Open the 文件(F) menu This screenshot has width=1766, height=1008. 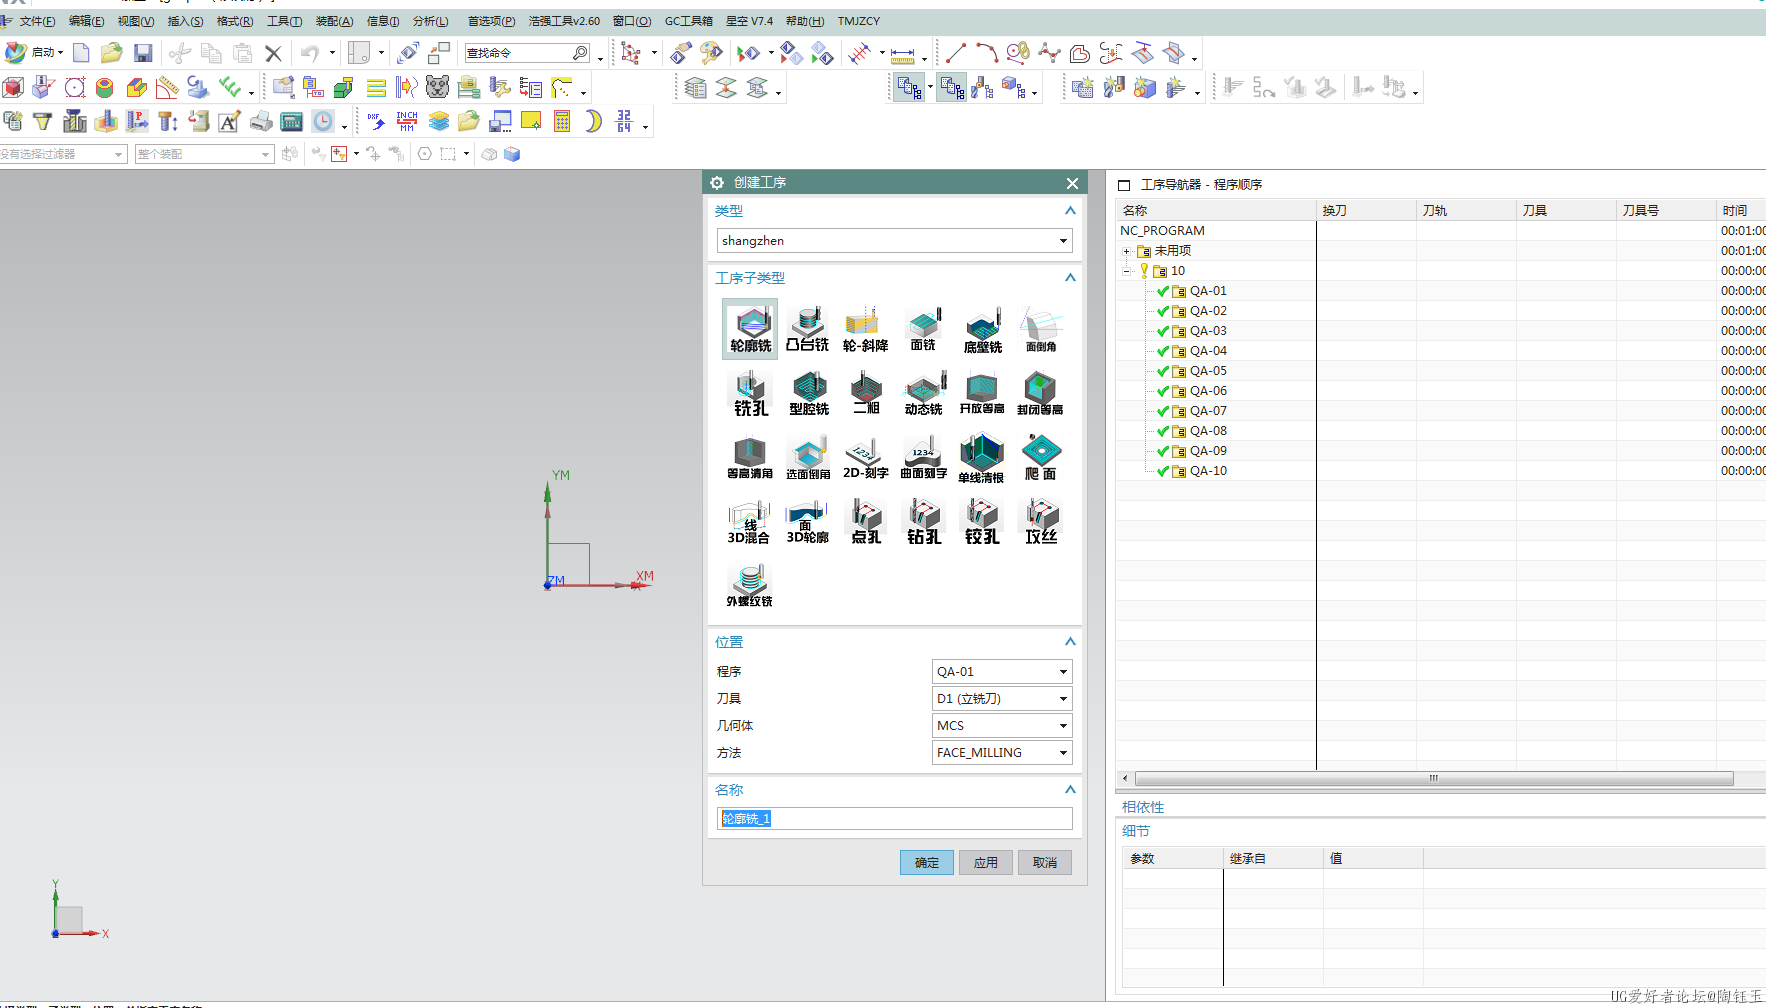point(36,21)
